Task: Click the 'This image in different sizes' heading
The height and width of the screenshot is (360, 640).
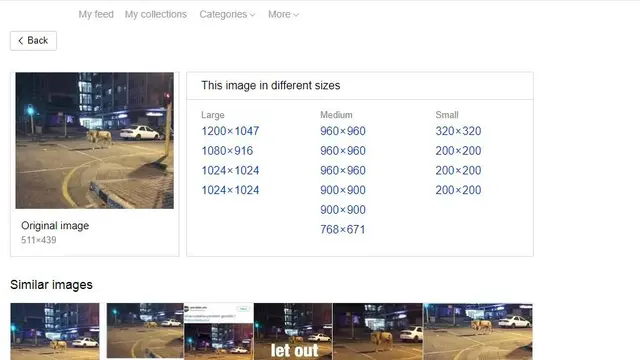Action: (271, 85)
